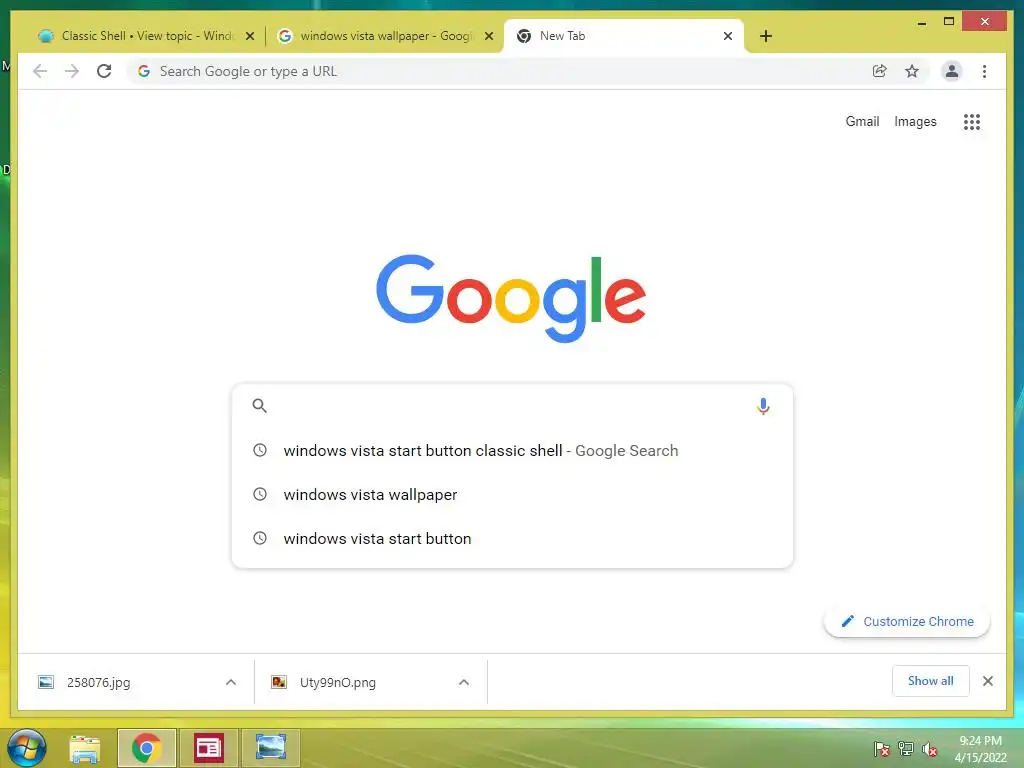
Task: Click the network tray icon
Action: tap(906, 748)
